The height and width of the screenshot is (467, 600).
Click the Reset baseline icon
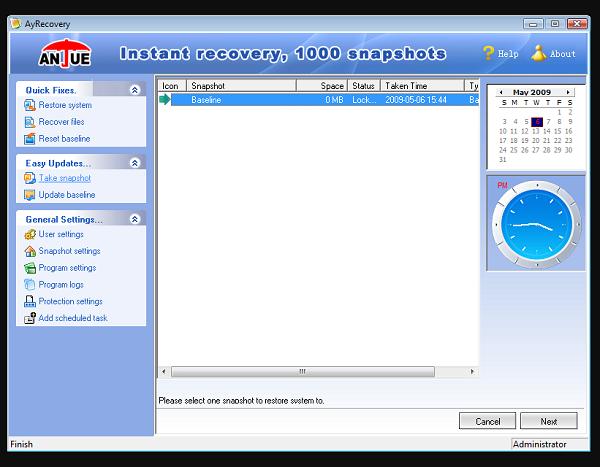pos(30,138)
